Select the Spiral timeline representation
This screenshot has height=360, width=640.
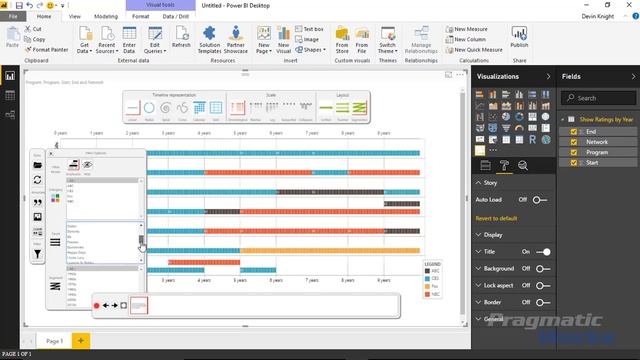(165, 108)
